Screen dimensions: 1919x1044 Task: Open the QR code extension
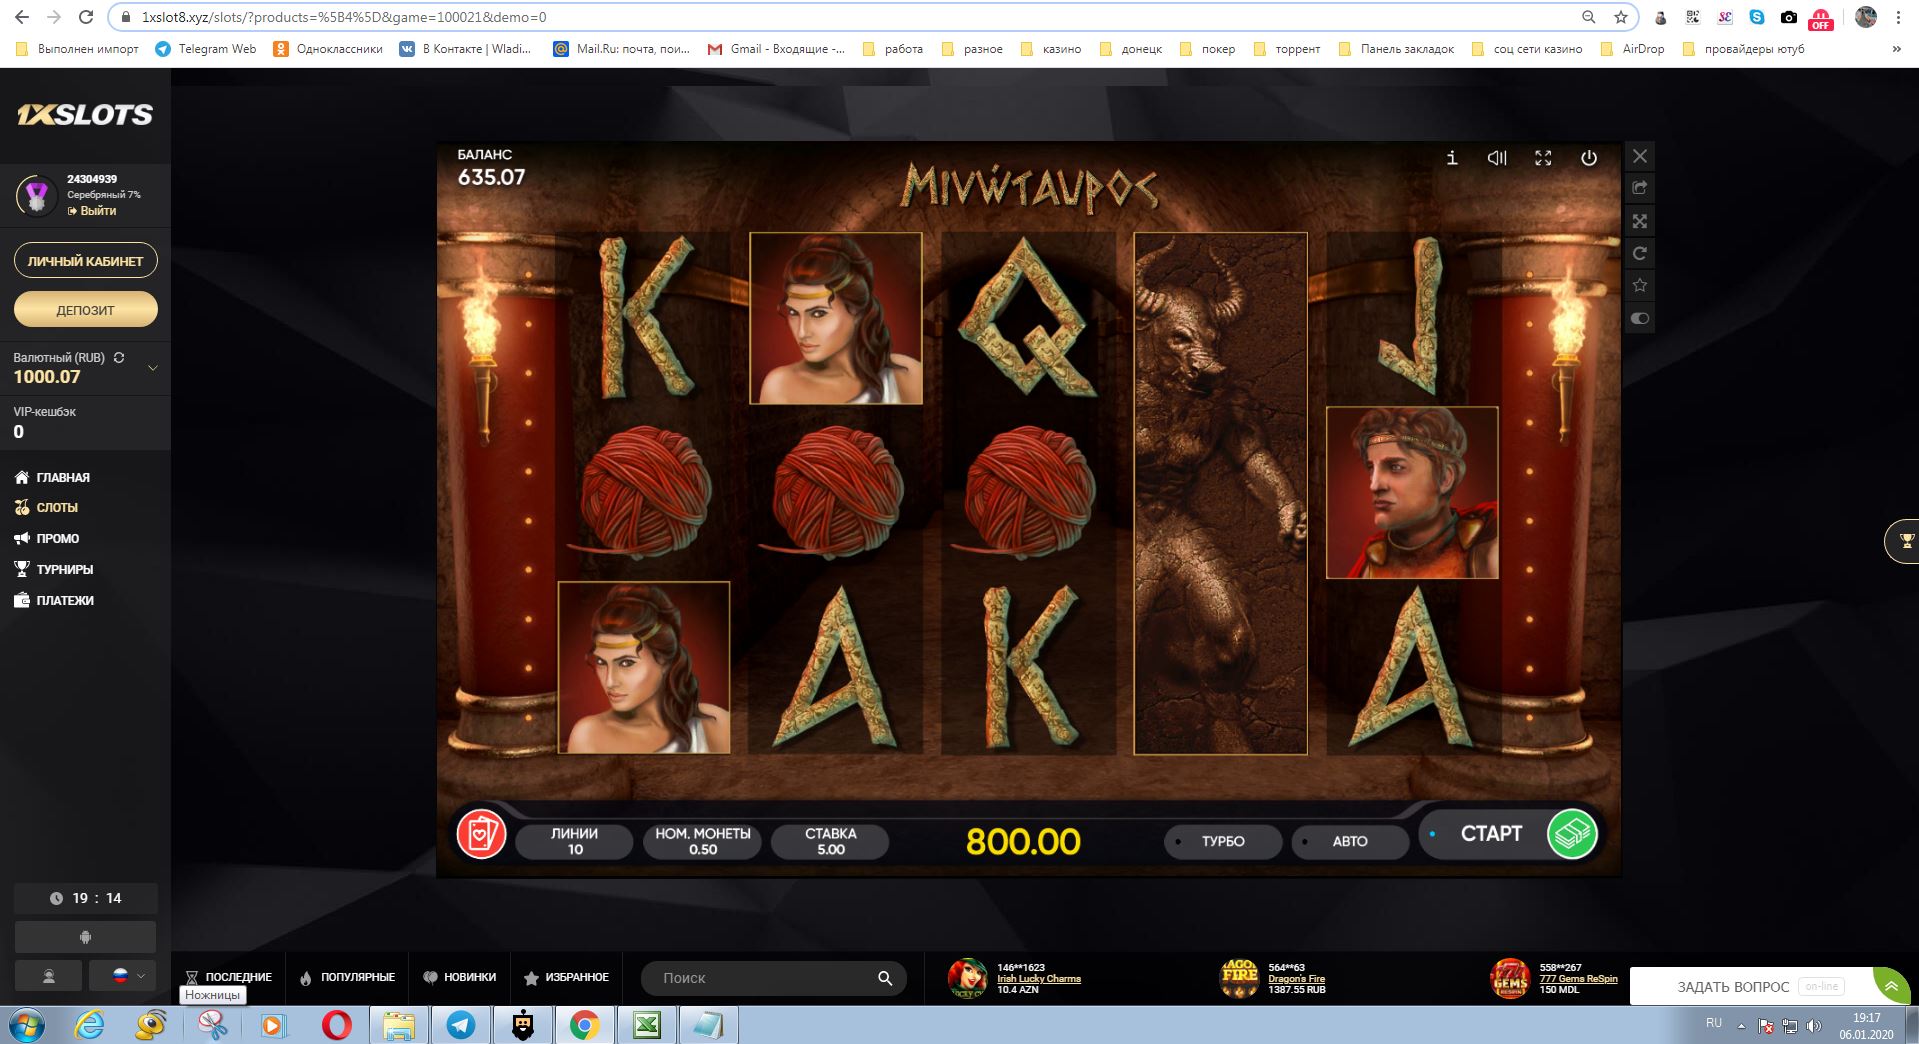[1693, 17]
